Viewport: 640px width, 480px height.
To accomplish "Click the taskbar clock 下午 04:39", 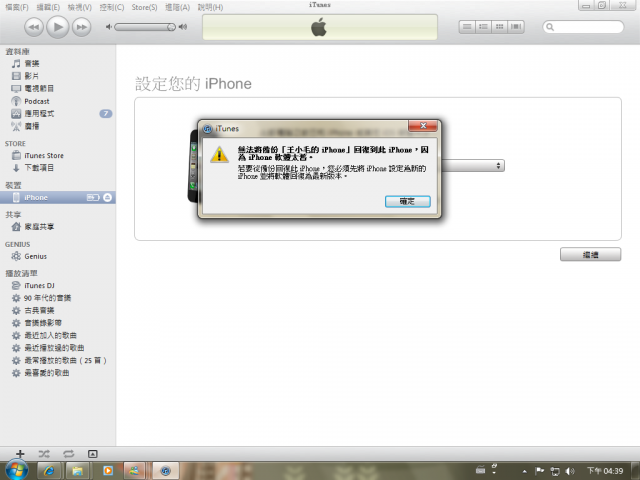I will pos(605,471).
